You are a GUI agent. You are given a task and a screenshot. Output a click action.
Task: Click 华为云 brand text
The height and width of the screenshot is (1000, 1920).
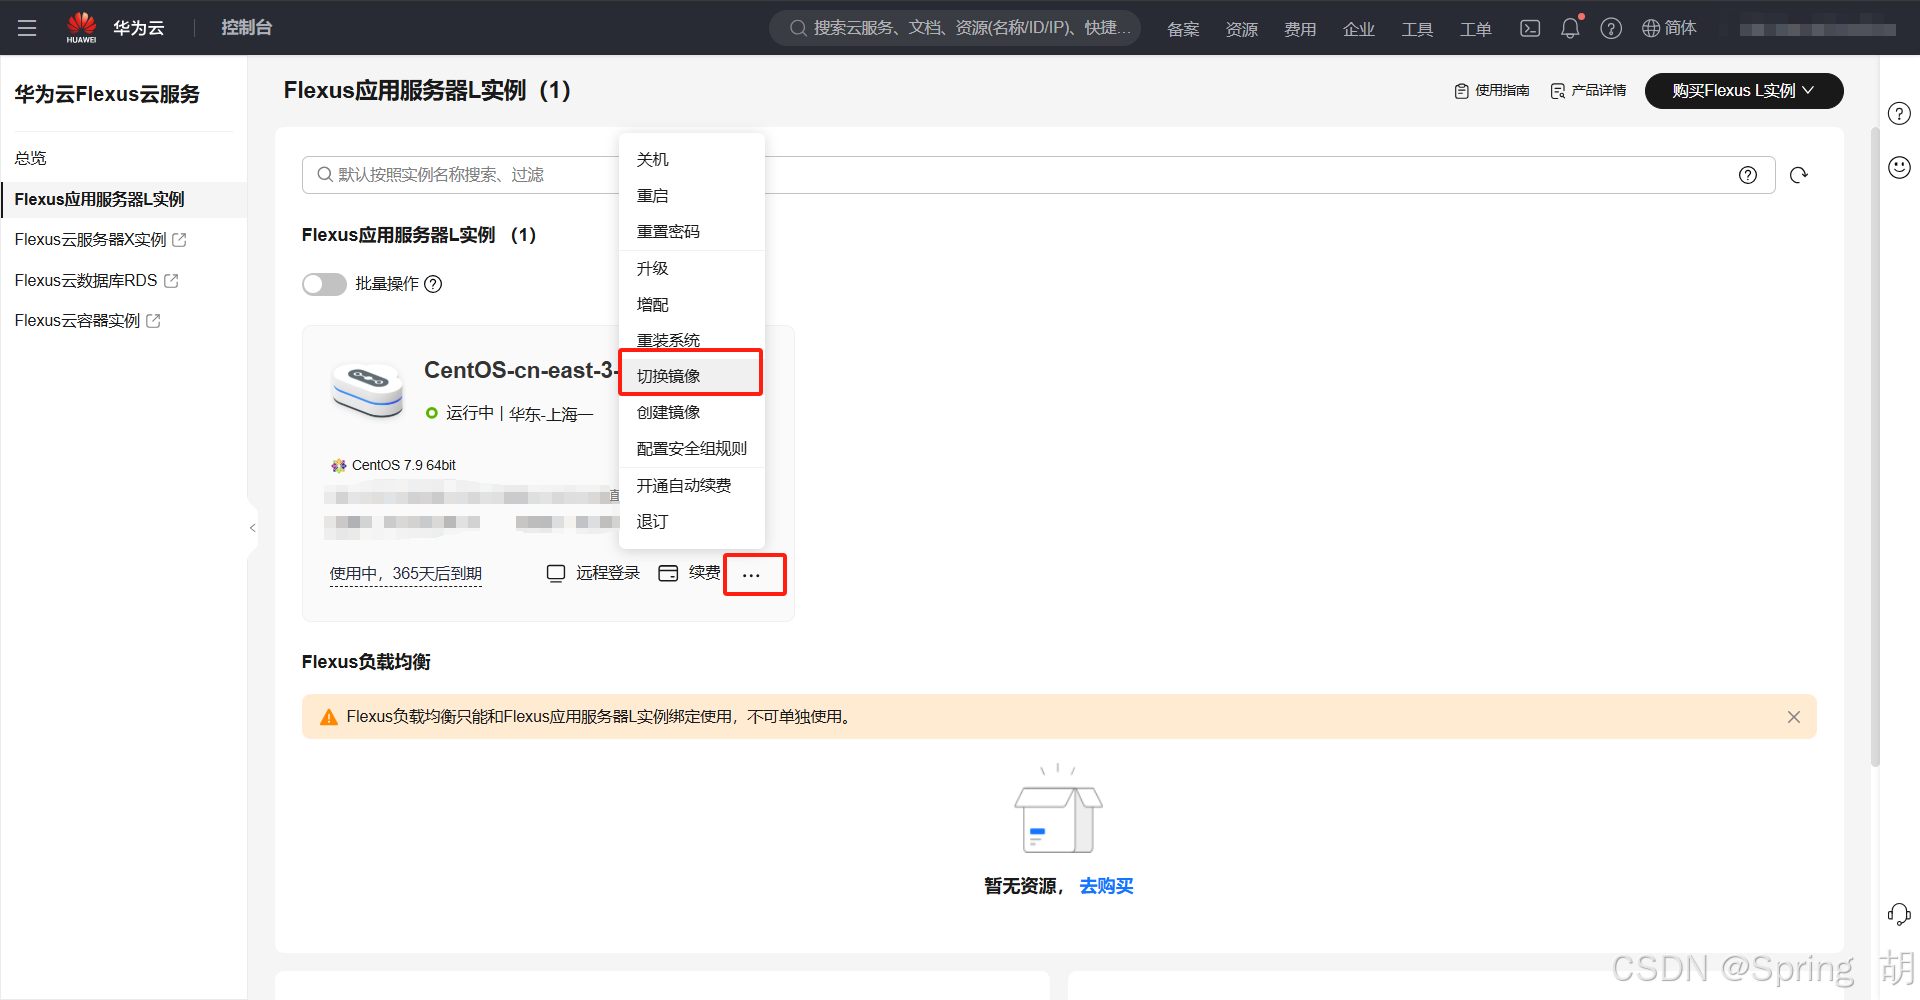tap(138, 28)
